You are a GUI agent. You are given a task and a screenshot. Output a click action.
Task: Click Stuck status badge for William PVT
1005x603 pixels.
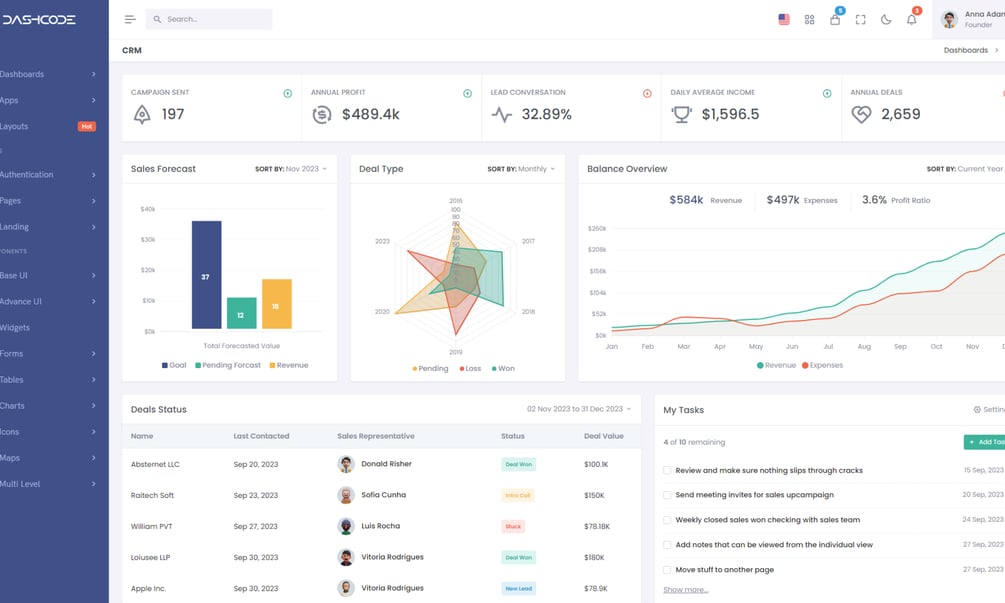point(513,527)
